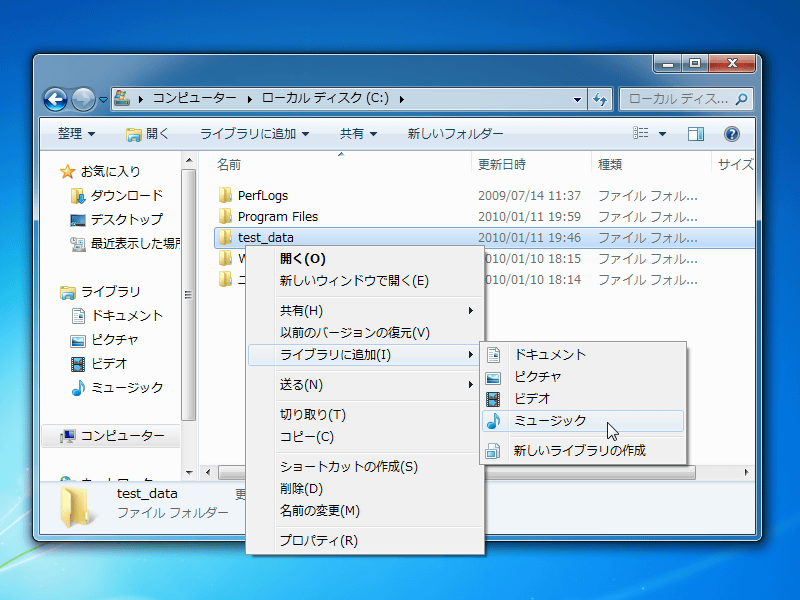Open the ライブラリに追加 toolbar dropdown

[x=255, y=134]
